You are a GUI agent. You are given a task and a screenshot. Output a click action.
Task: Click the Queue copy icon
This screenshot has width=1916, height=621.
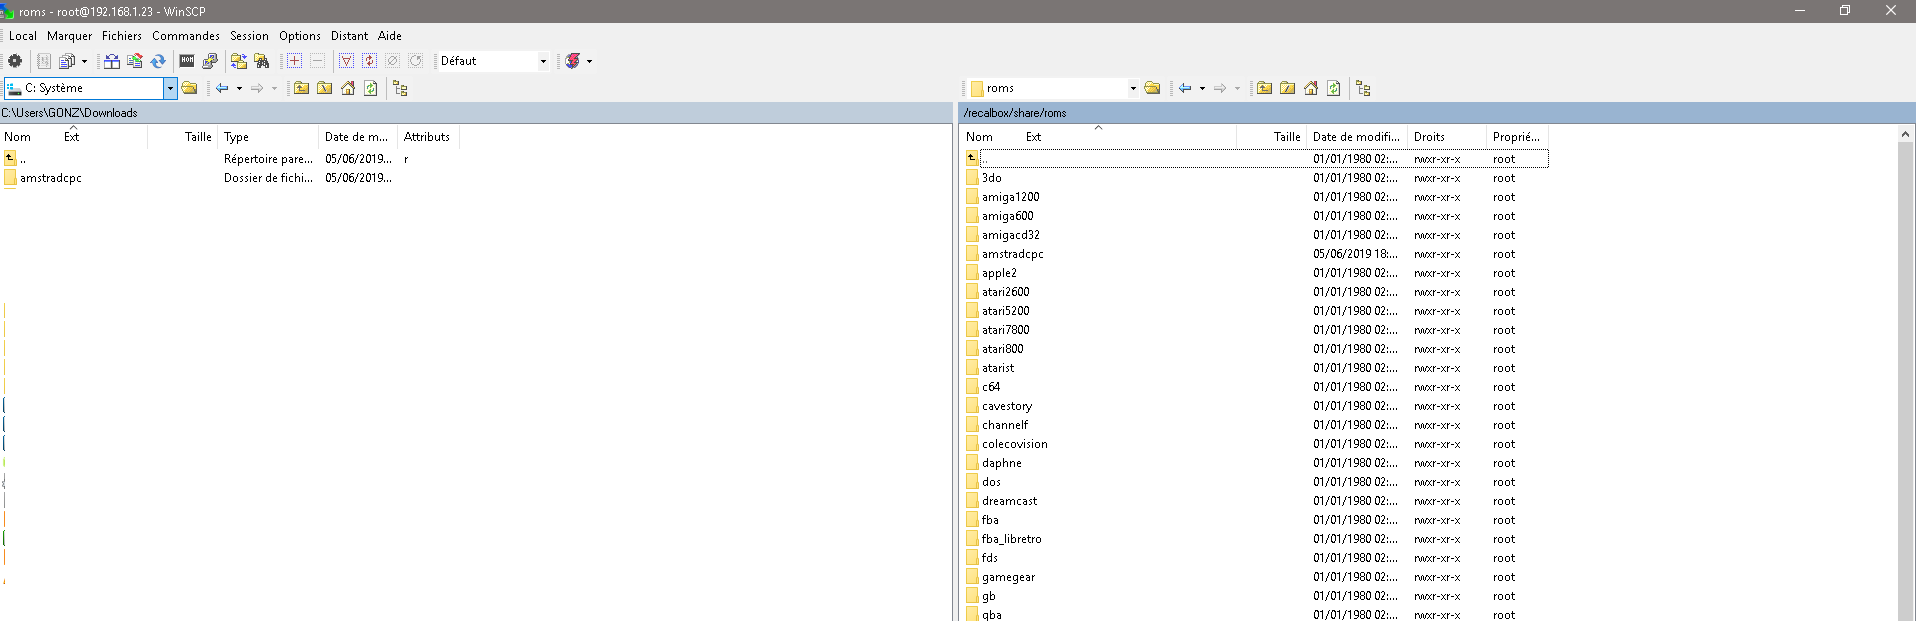tap(66, 61)
